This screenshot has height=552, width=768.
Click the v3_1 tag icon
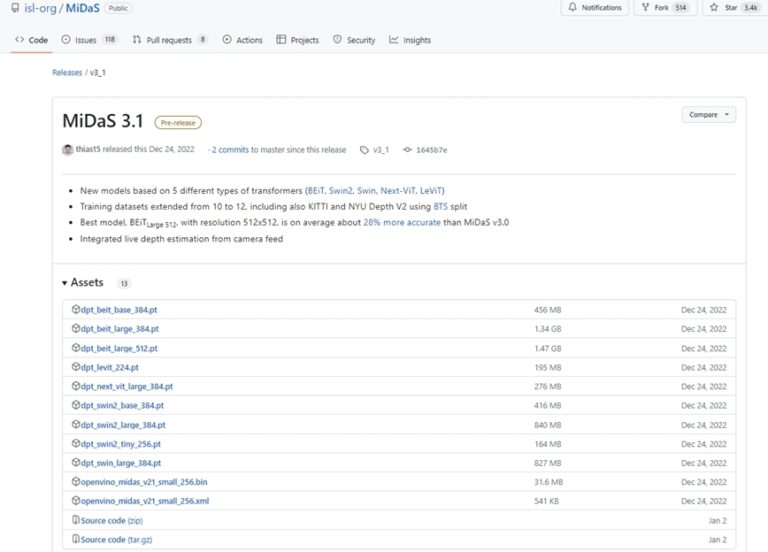point(366,150)
